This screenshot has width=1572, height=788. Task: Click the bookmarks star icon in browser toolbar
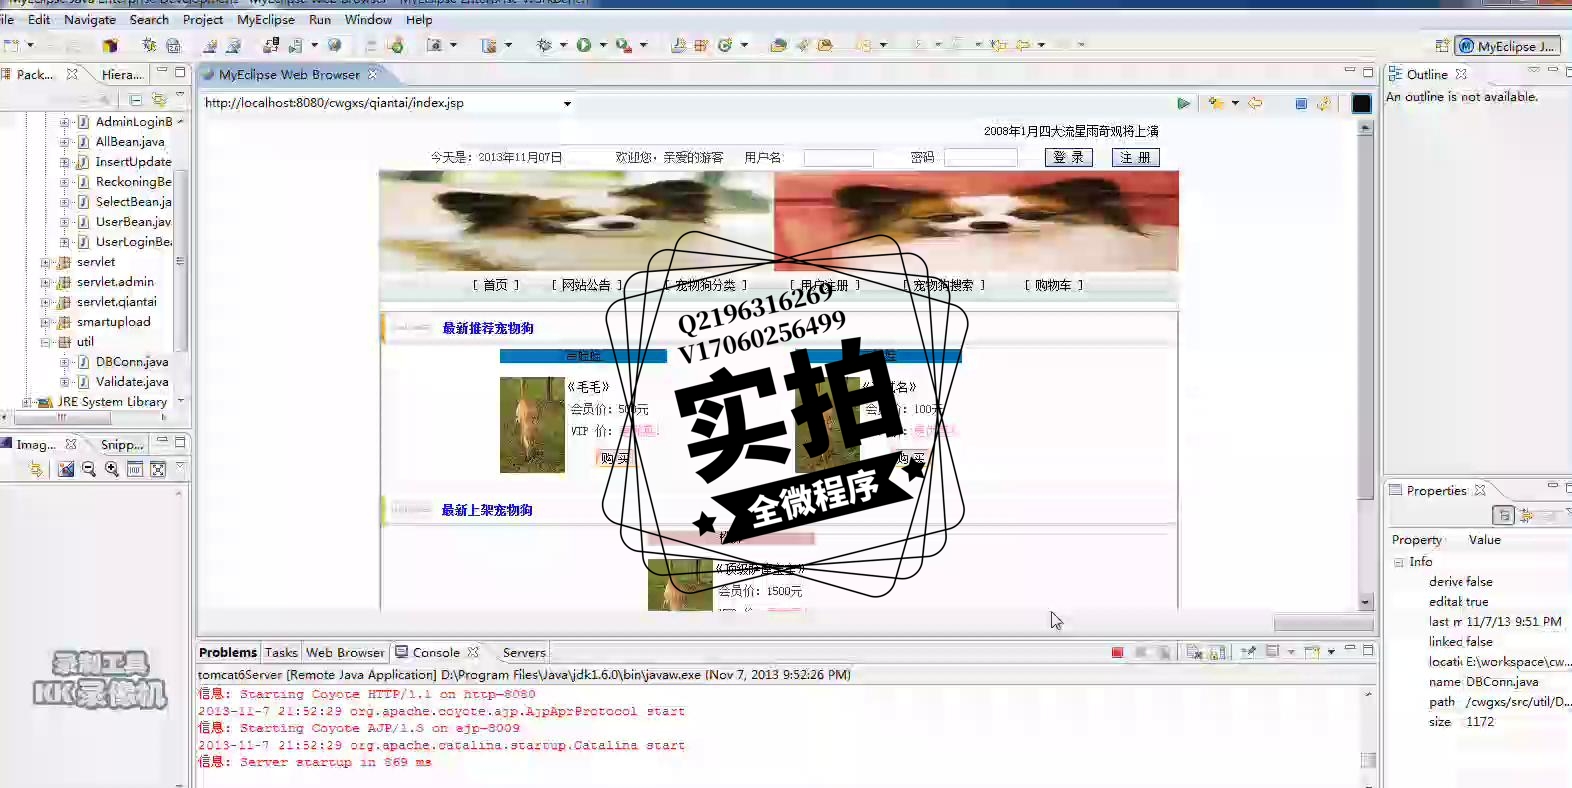(x=1216, y=103)
